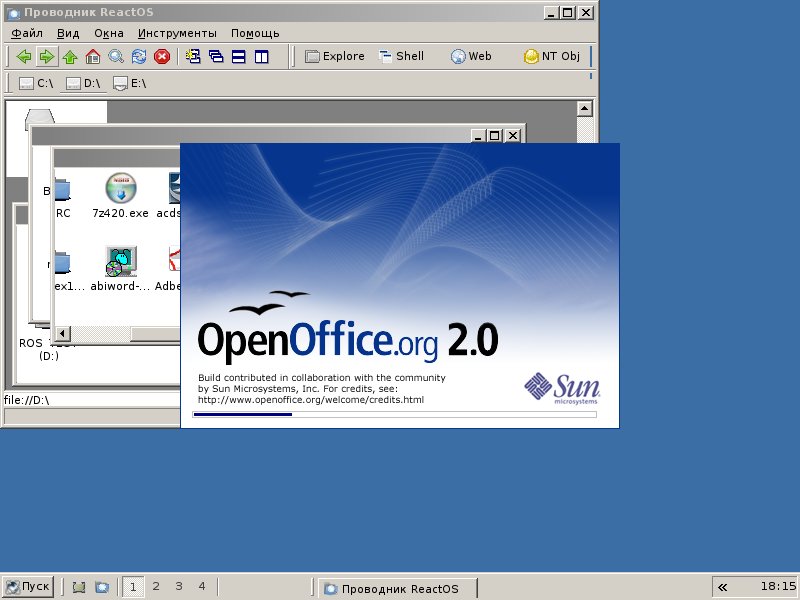Image resolution: width=800 pixels, height=600 pixels.
Task: Switch to virtual desktop 3
Action: coord(179,587)
